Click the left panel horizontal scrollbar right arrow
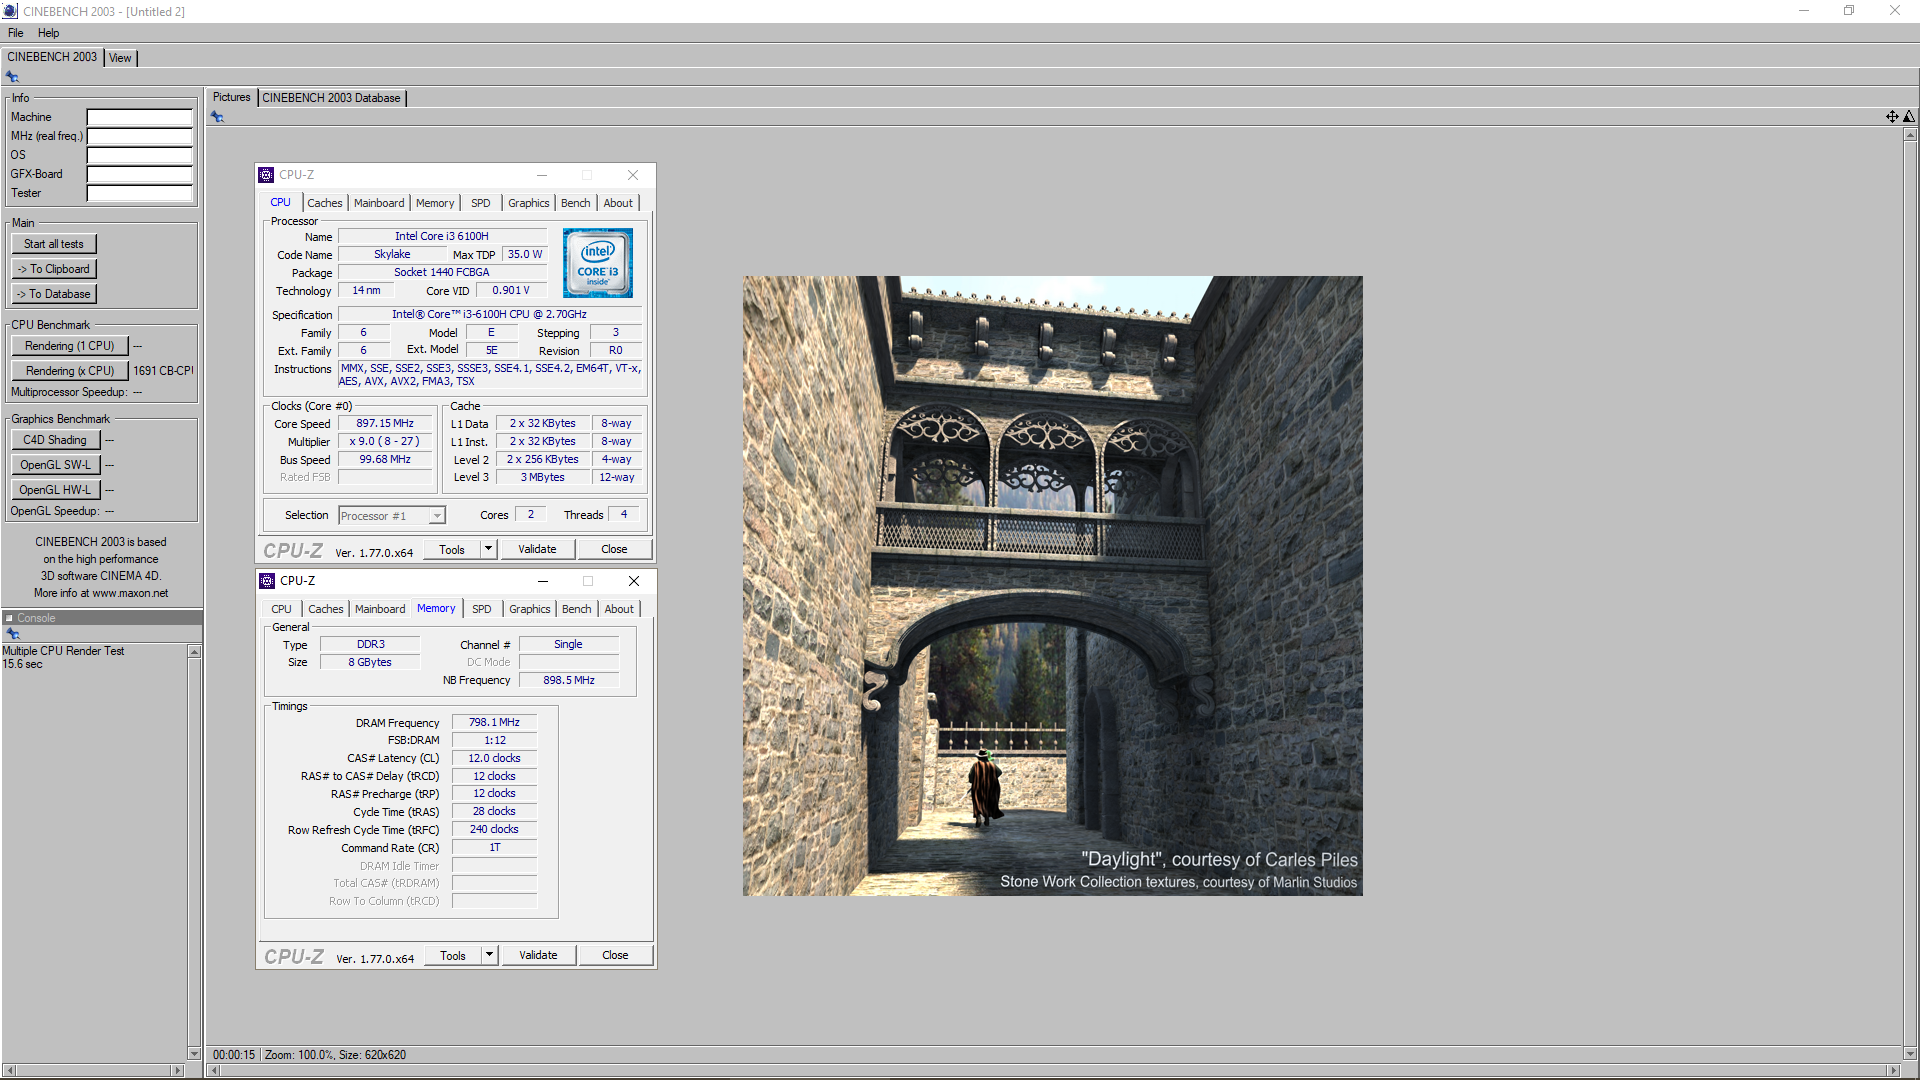 178,1071
